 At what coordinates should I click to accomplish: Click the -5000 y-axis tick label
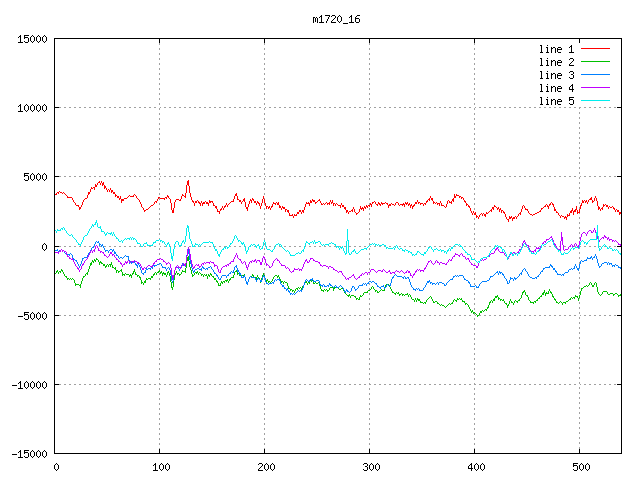pos(32,316)
